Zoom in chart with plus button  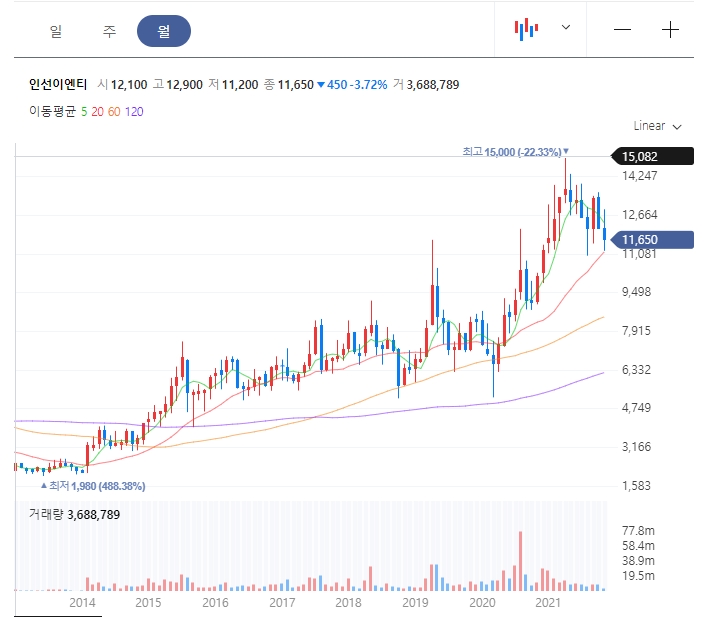[670, 30]
